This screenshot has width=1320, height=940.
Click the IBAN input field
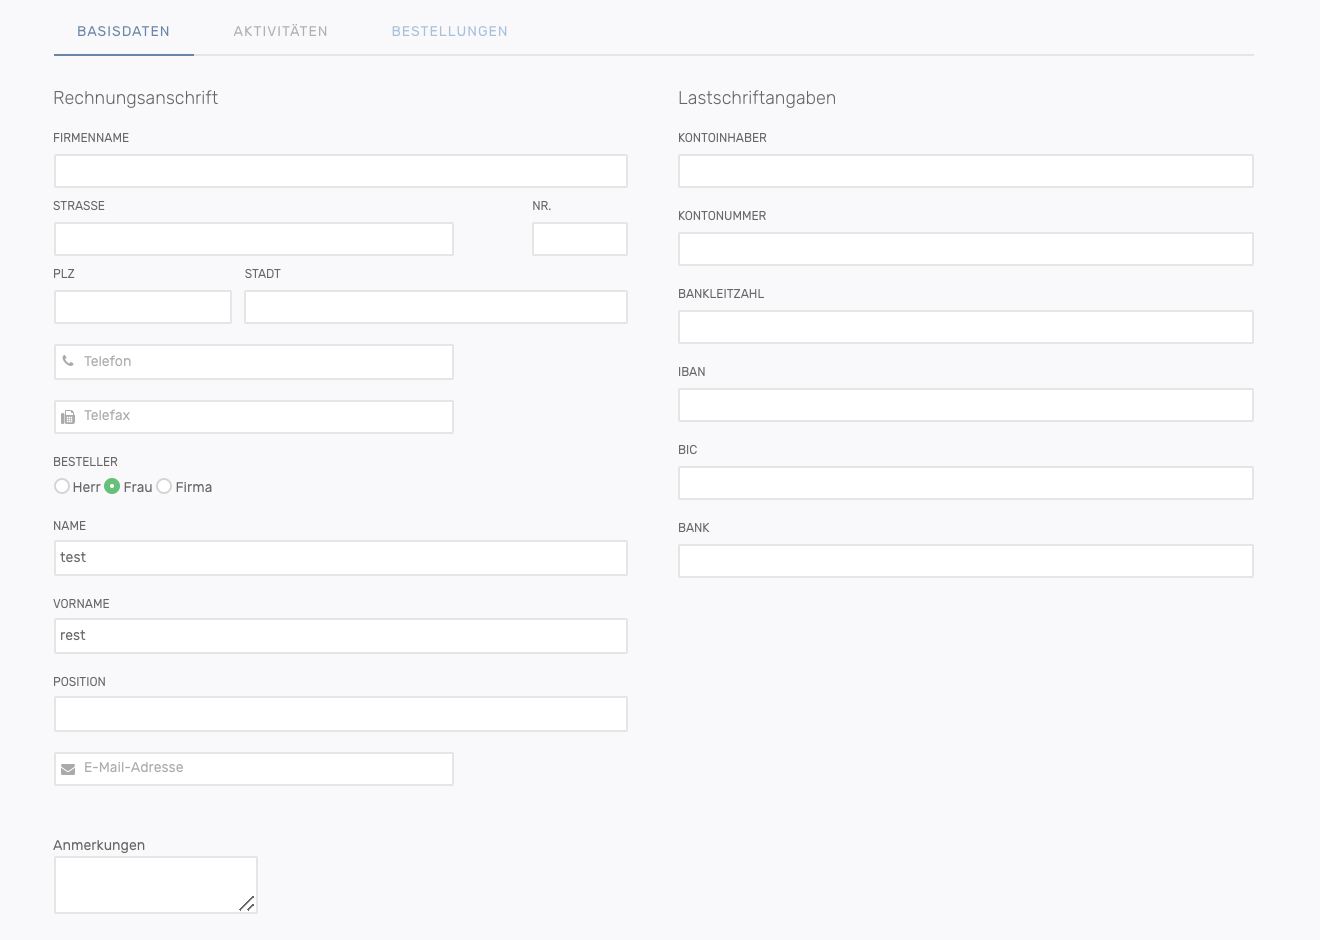tap(965, 405)
